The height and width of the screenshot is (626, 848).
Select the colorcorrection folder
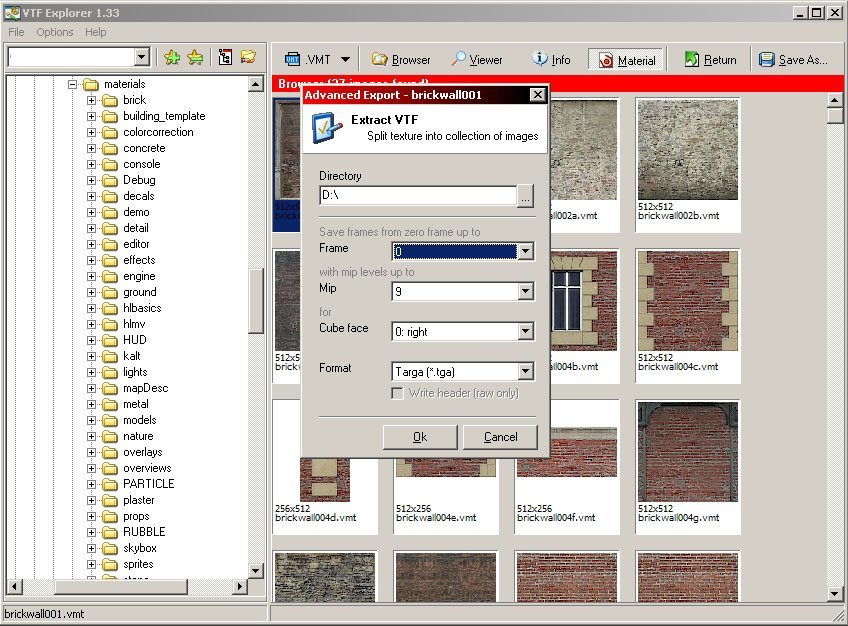coord(158,132)
